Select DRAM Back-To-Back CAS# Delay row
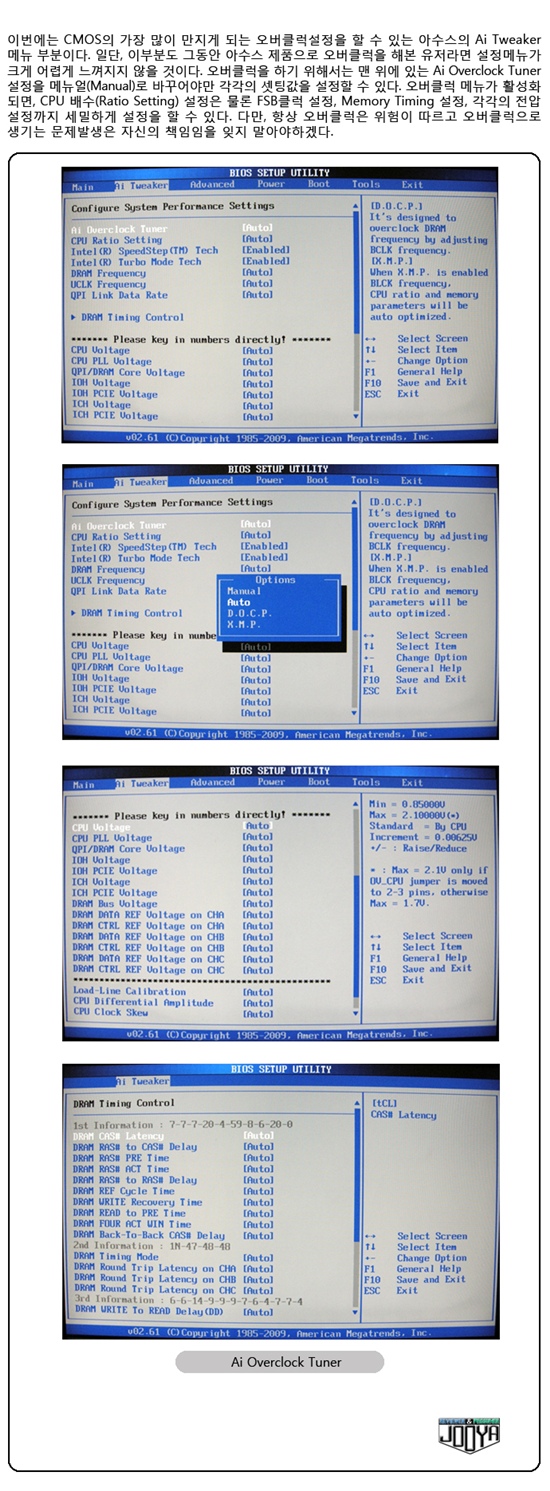This screenshot has width=550, height=1491. [x=172, y=1235]
